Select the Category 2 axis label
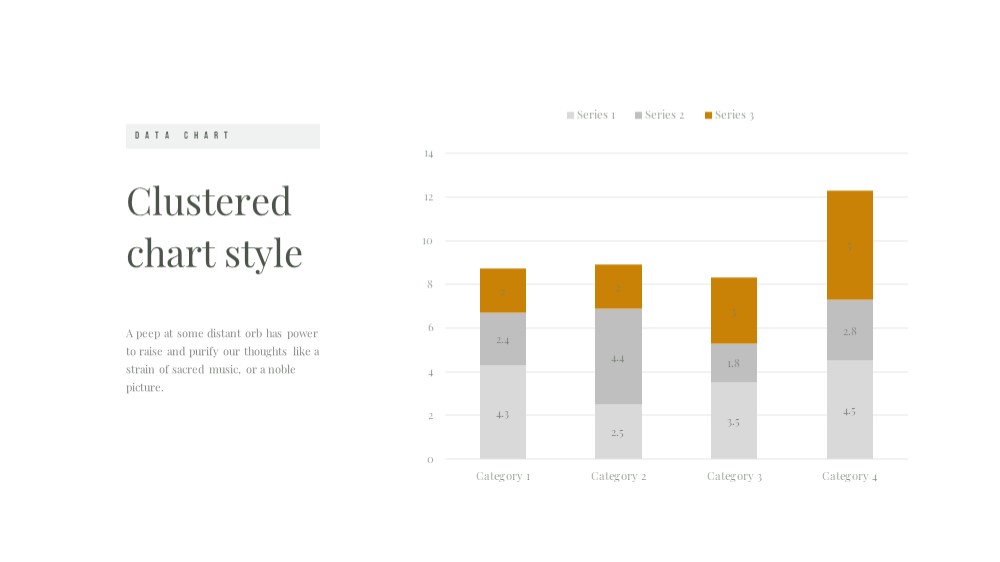Viewport: 1000px width, 562px height. pyautogui.click(x=618, y=477)
